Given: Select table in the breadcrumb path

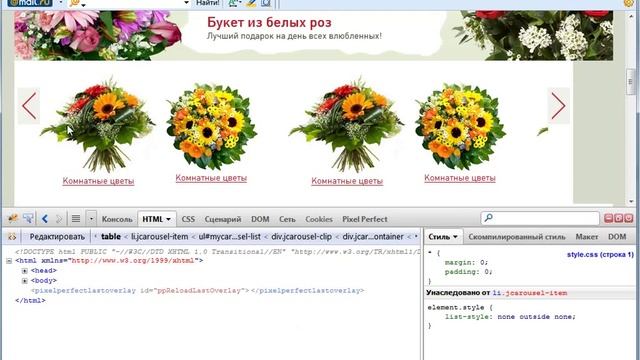Looking at the screenshot, I should [111, 237].
